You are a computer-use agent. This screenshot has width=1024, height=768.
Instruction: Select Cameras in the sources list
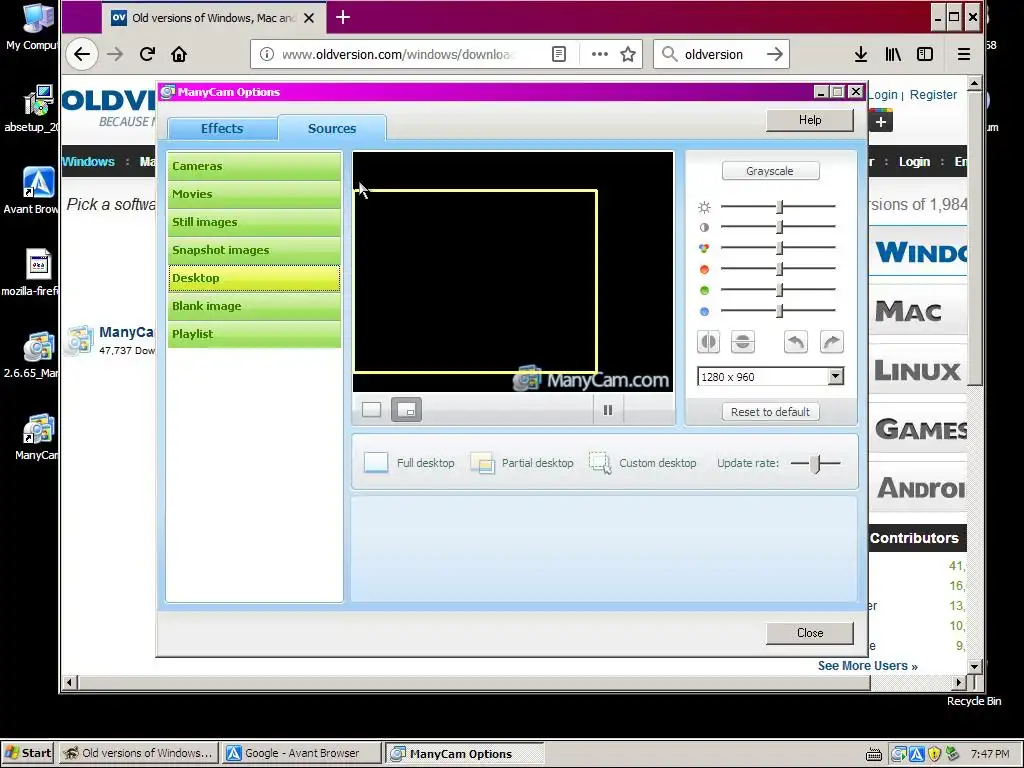pyautogui.click(x=254, y=167)
